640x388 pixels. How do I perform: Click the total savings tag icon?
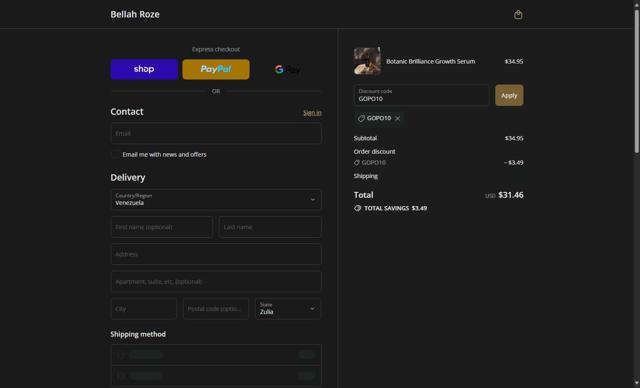click(x=358, y=208)
